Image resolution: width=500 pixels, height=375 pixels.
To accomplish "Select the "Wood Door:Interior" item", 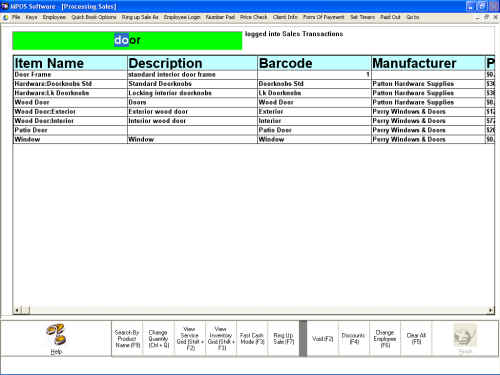I will click(x=70, y=121).
